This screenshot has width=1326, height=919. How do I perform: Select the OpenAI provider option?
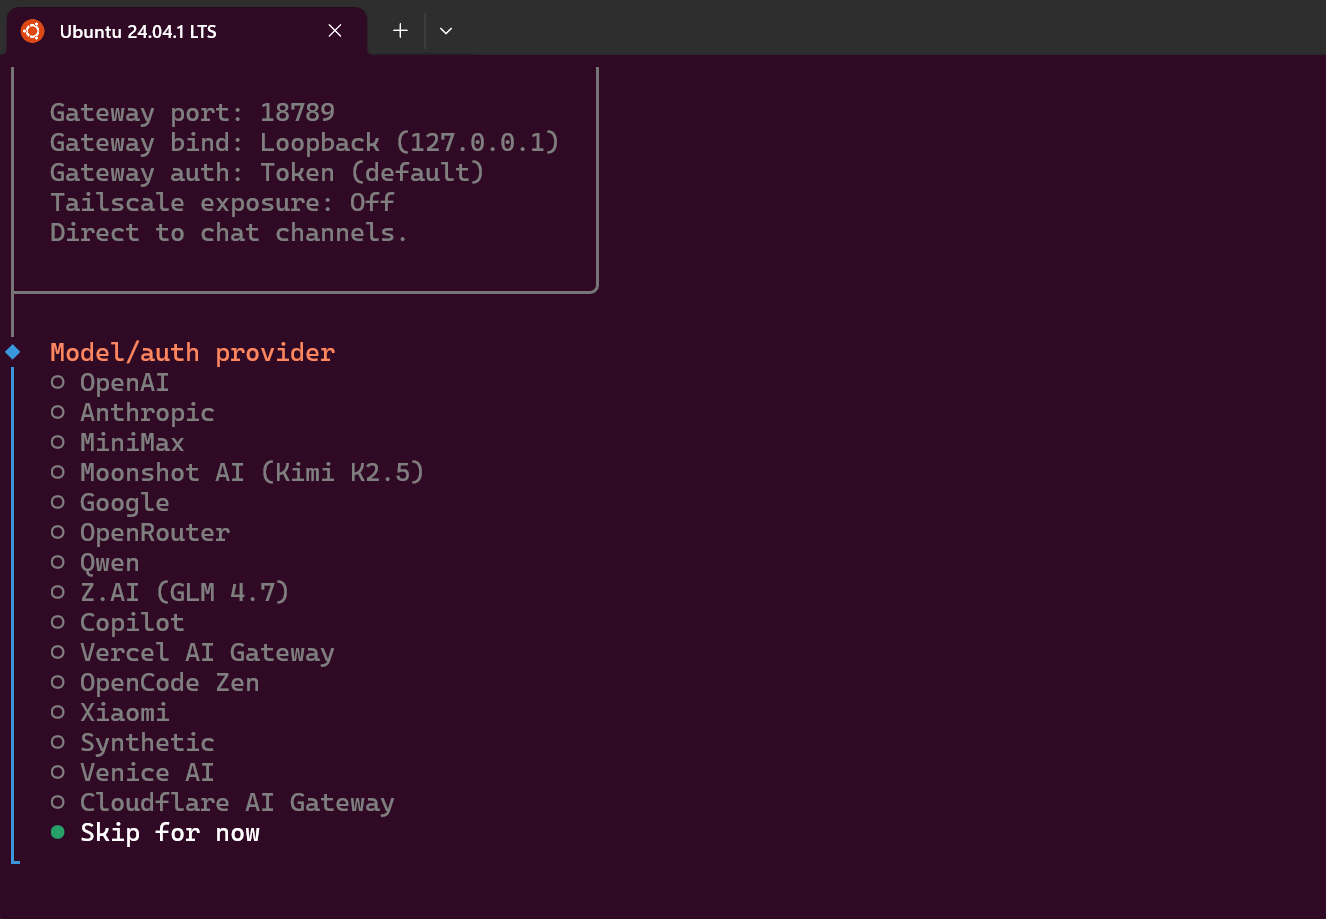(x=110, y=383)
